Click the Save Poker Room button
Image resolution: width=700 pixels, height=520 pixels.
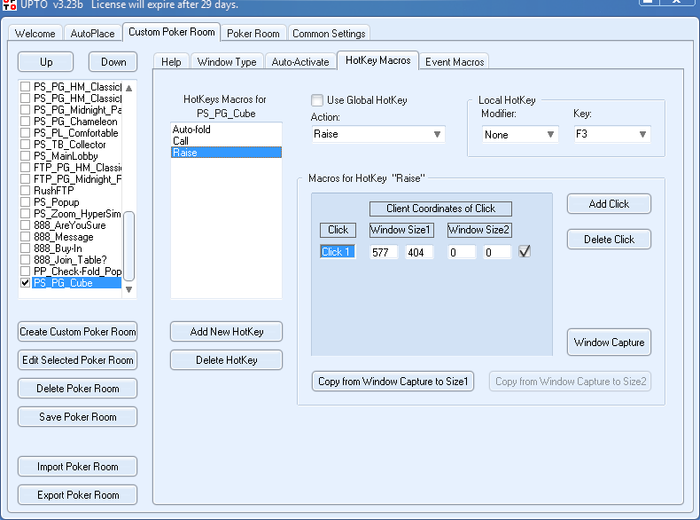pos(78,417)
